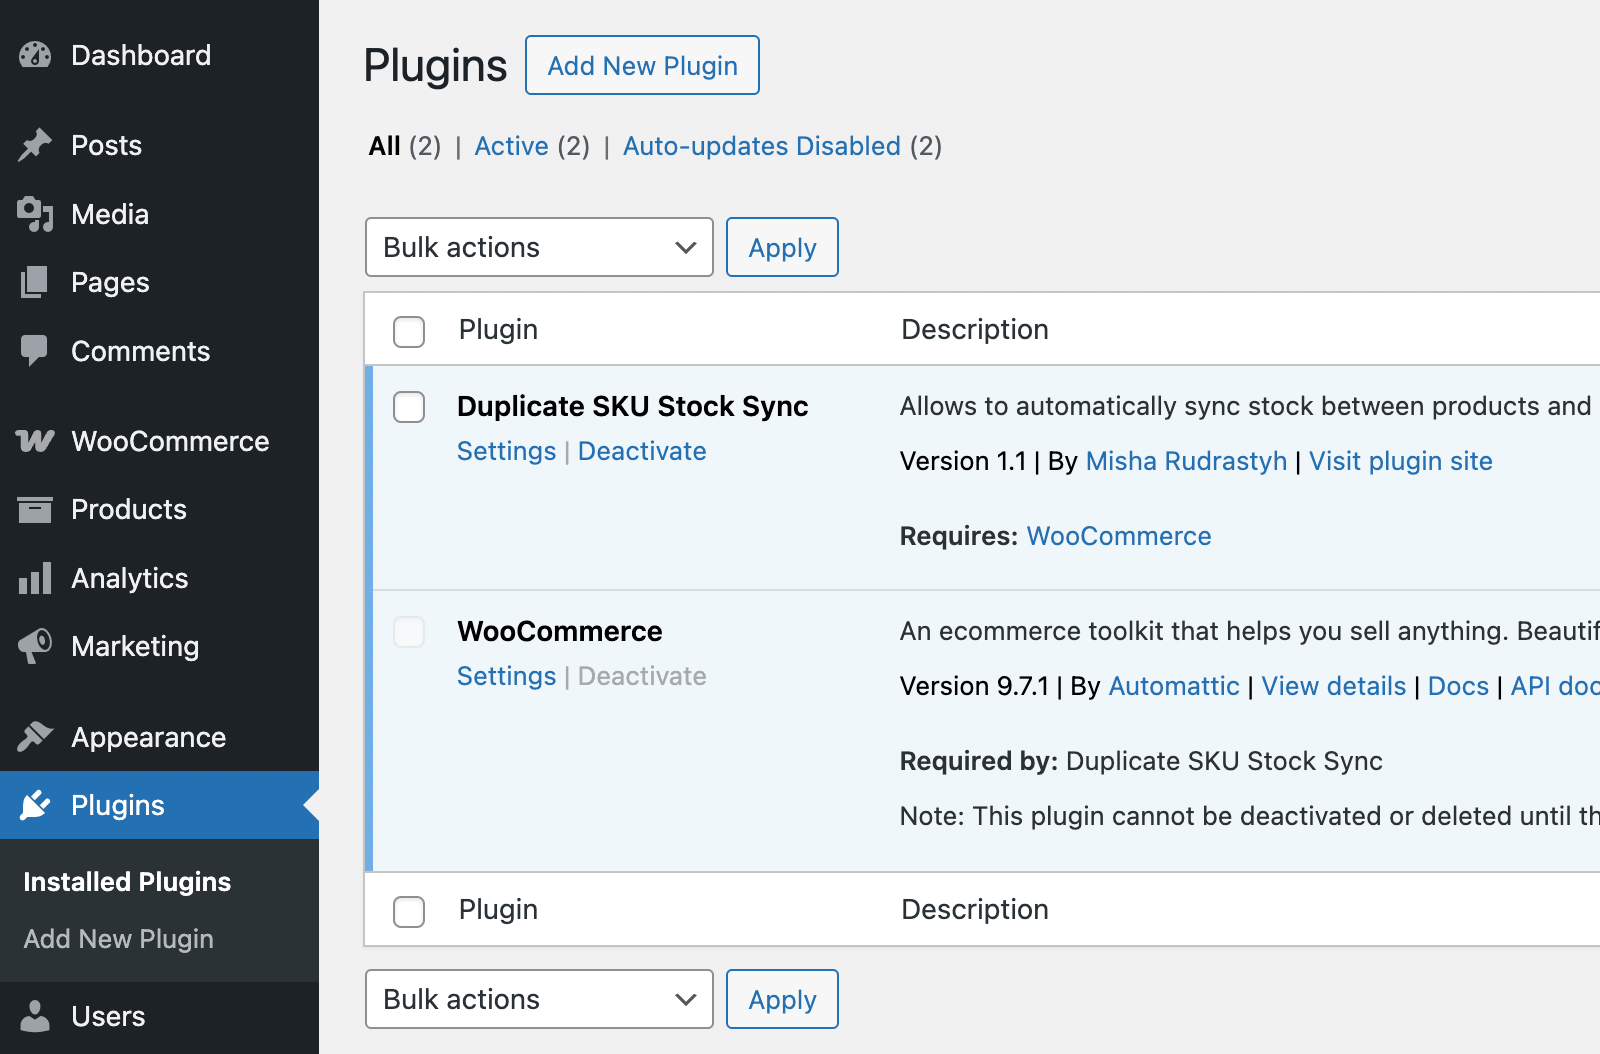Screen dimensions: 1600x1054
Task: Open the WooCommerce plugin Settings link
Action: coord(506,676)
